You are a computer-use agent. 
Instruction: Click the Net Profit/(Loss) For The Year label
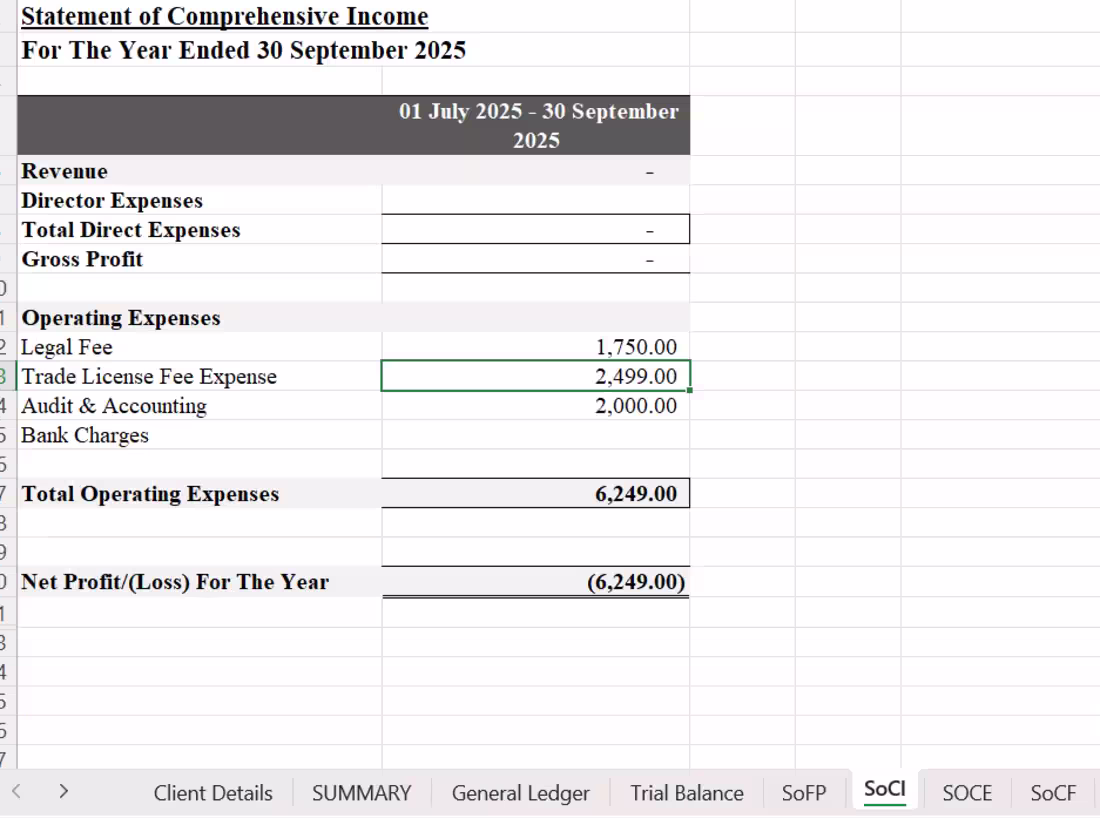tap(175, 582)
